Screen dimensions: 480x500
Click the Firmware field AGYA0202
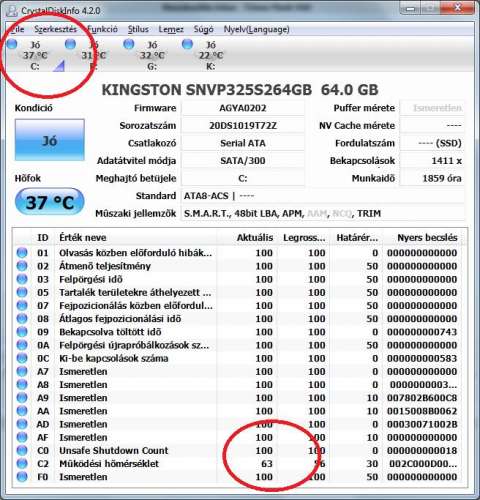(243, 108)
